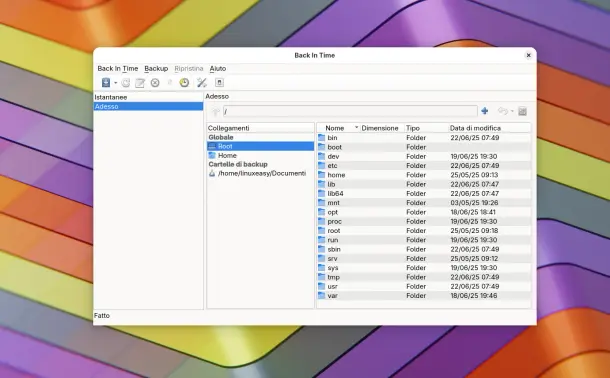Click the folder up arrow icon

pyautogui.click(x=215, y=112)
